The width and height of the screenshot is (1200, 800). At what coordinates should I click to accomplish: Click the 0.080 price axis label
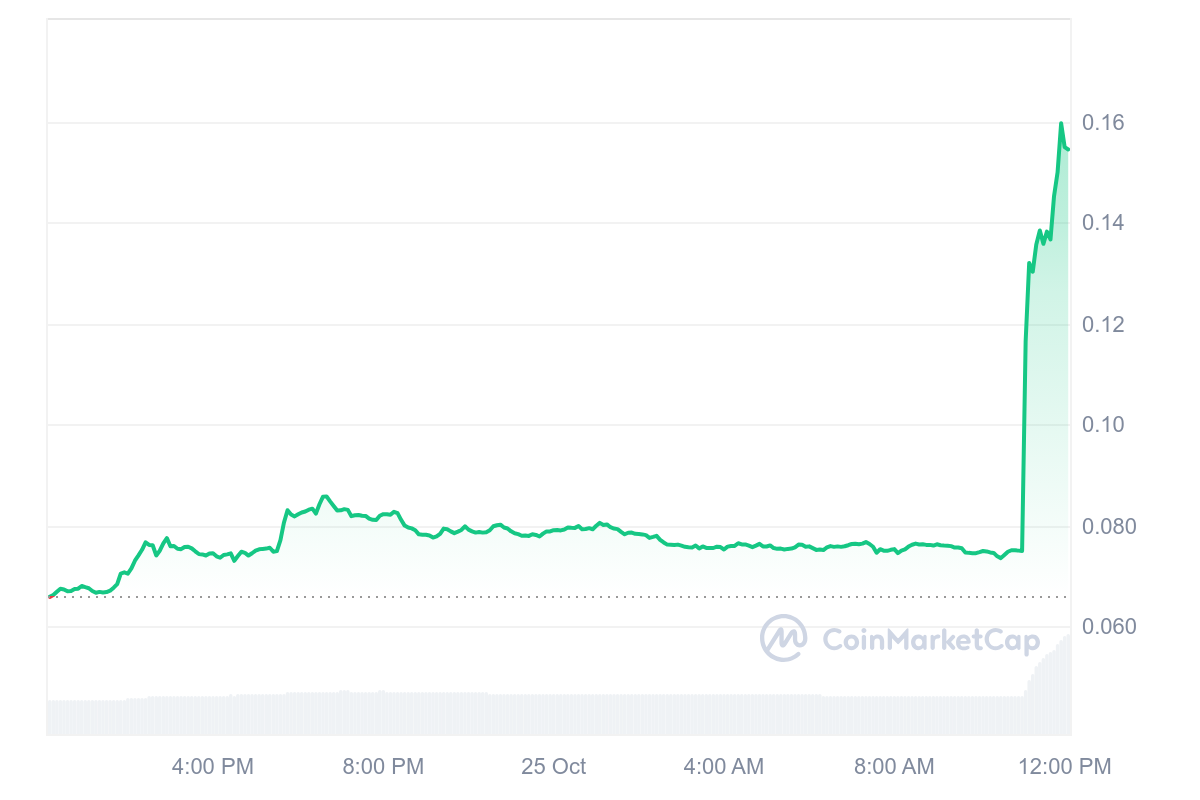(1108, 527)
